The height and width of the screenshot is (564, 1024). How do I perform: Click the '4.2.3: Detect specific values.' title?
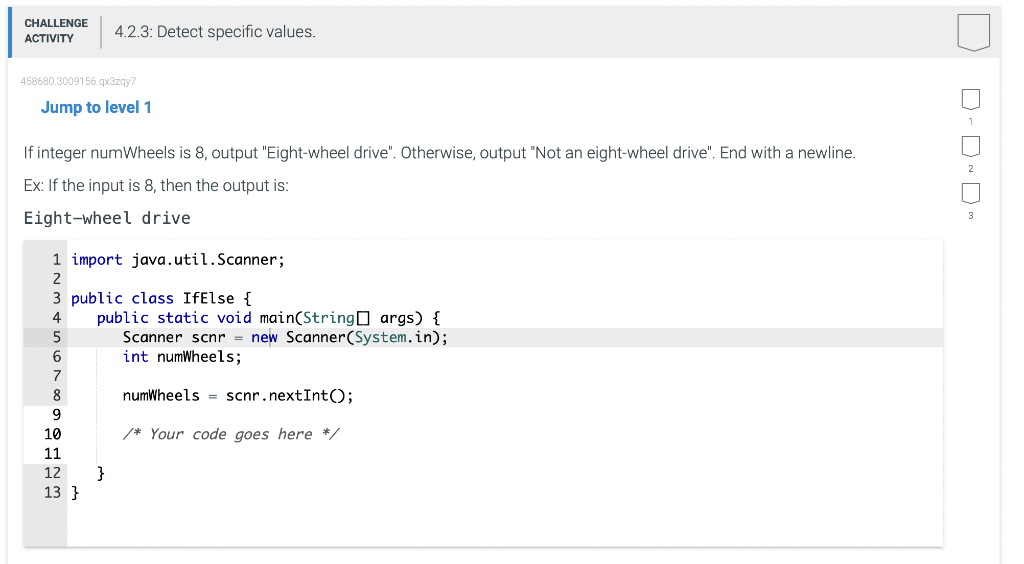pos(215,32)
